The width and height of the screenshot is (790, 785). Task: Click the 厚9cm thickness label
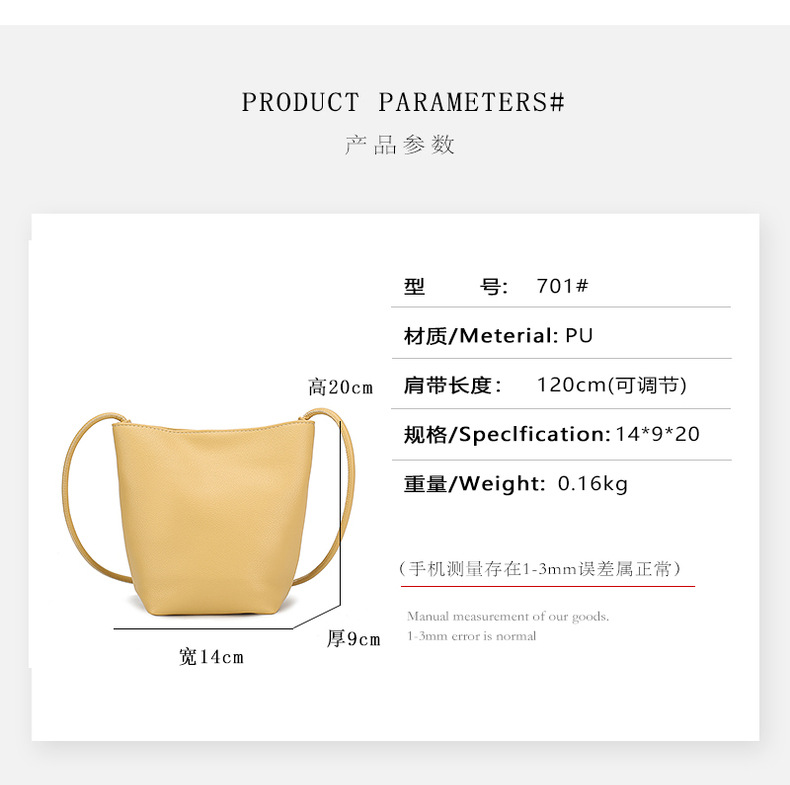[353, 639]
